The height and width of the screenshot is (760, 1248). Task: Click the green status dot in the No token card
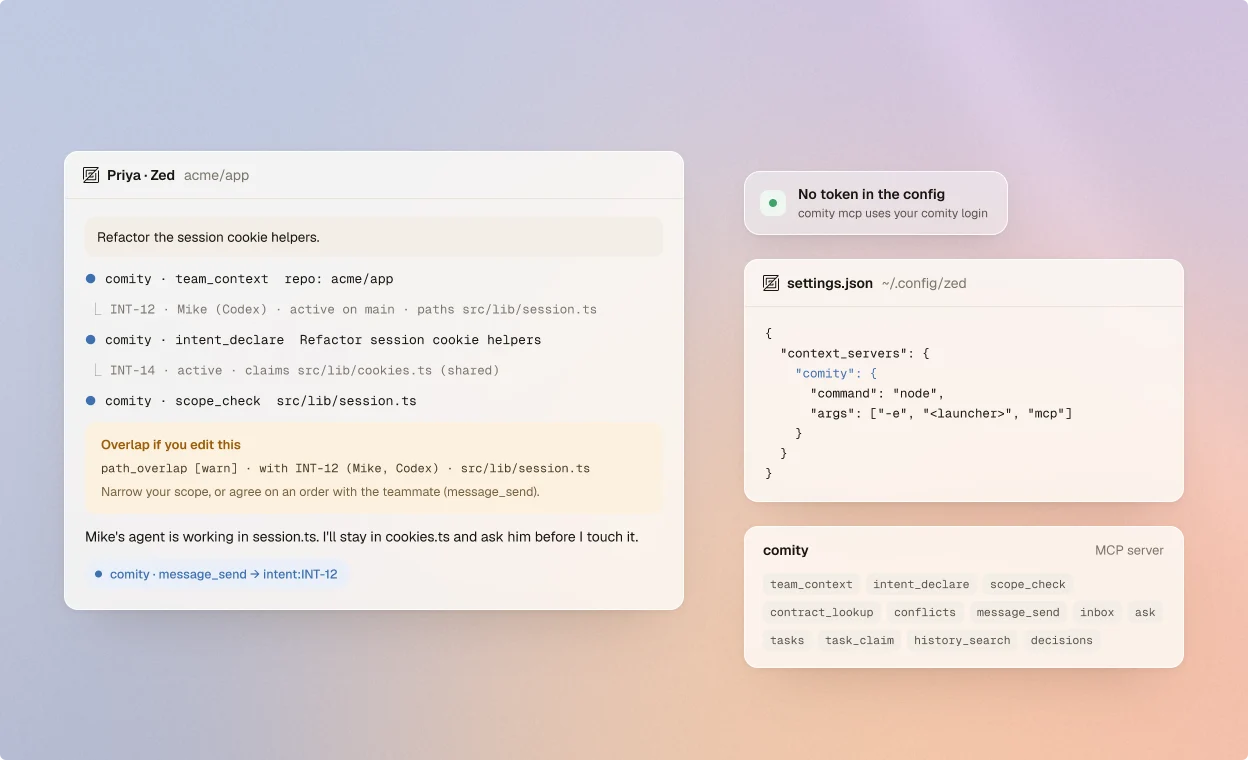(x=773, y=203)
